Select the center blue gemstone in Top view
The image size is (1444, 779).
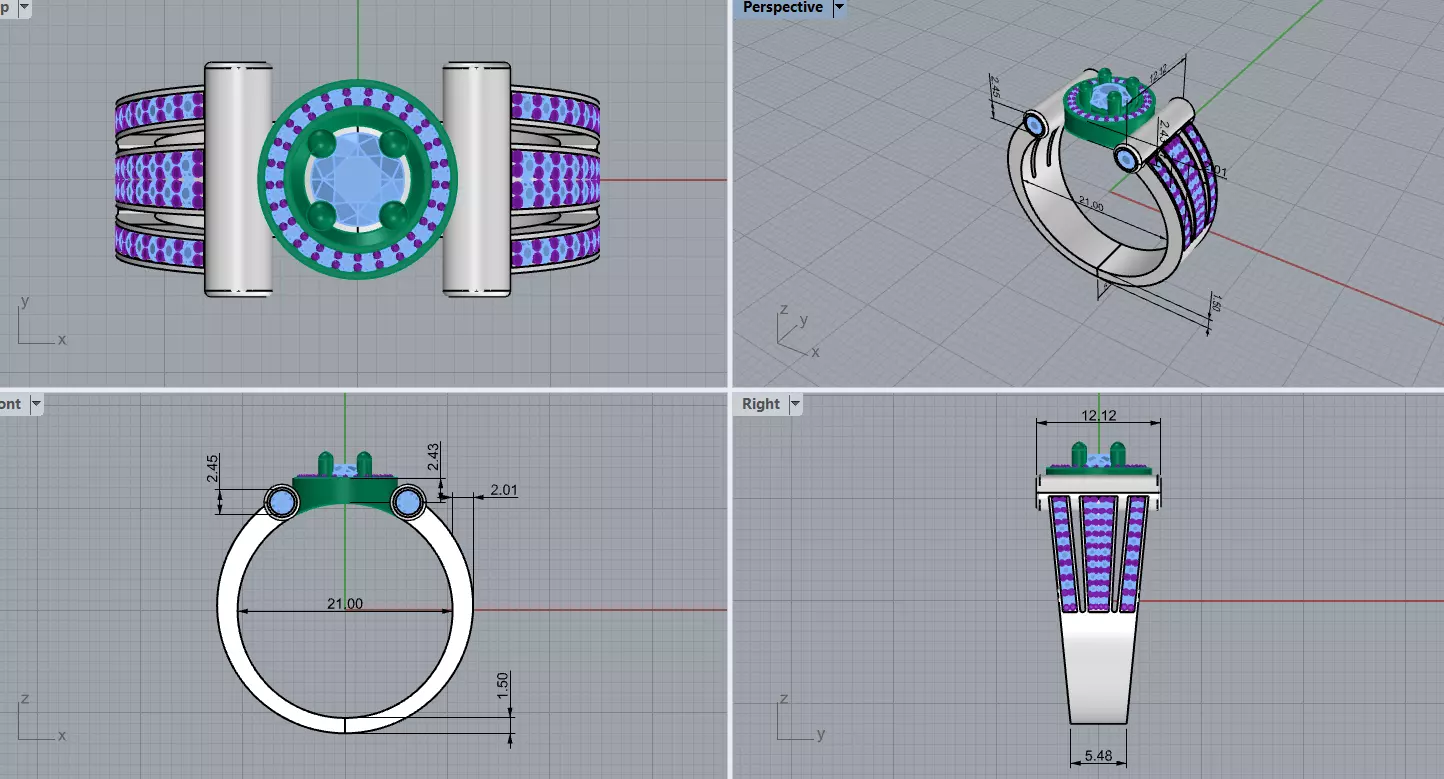[x=357, y=180]
